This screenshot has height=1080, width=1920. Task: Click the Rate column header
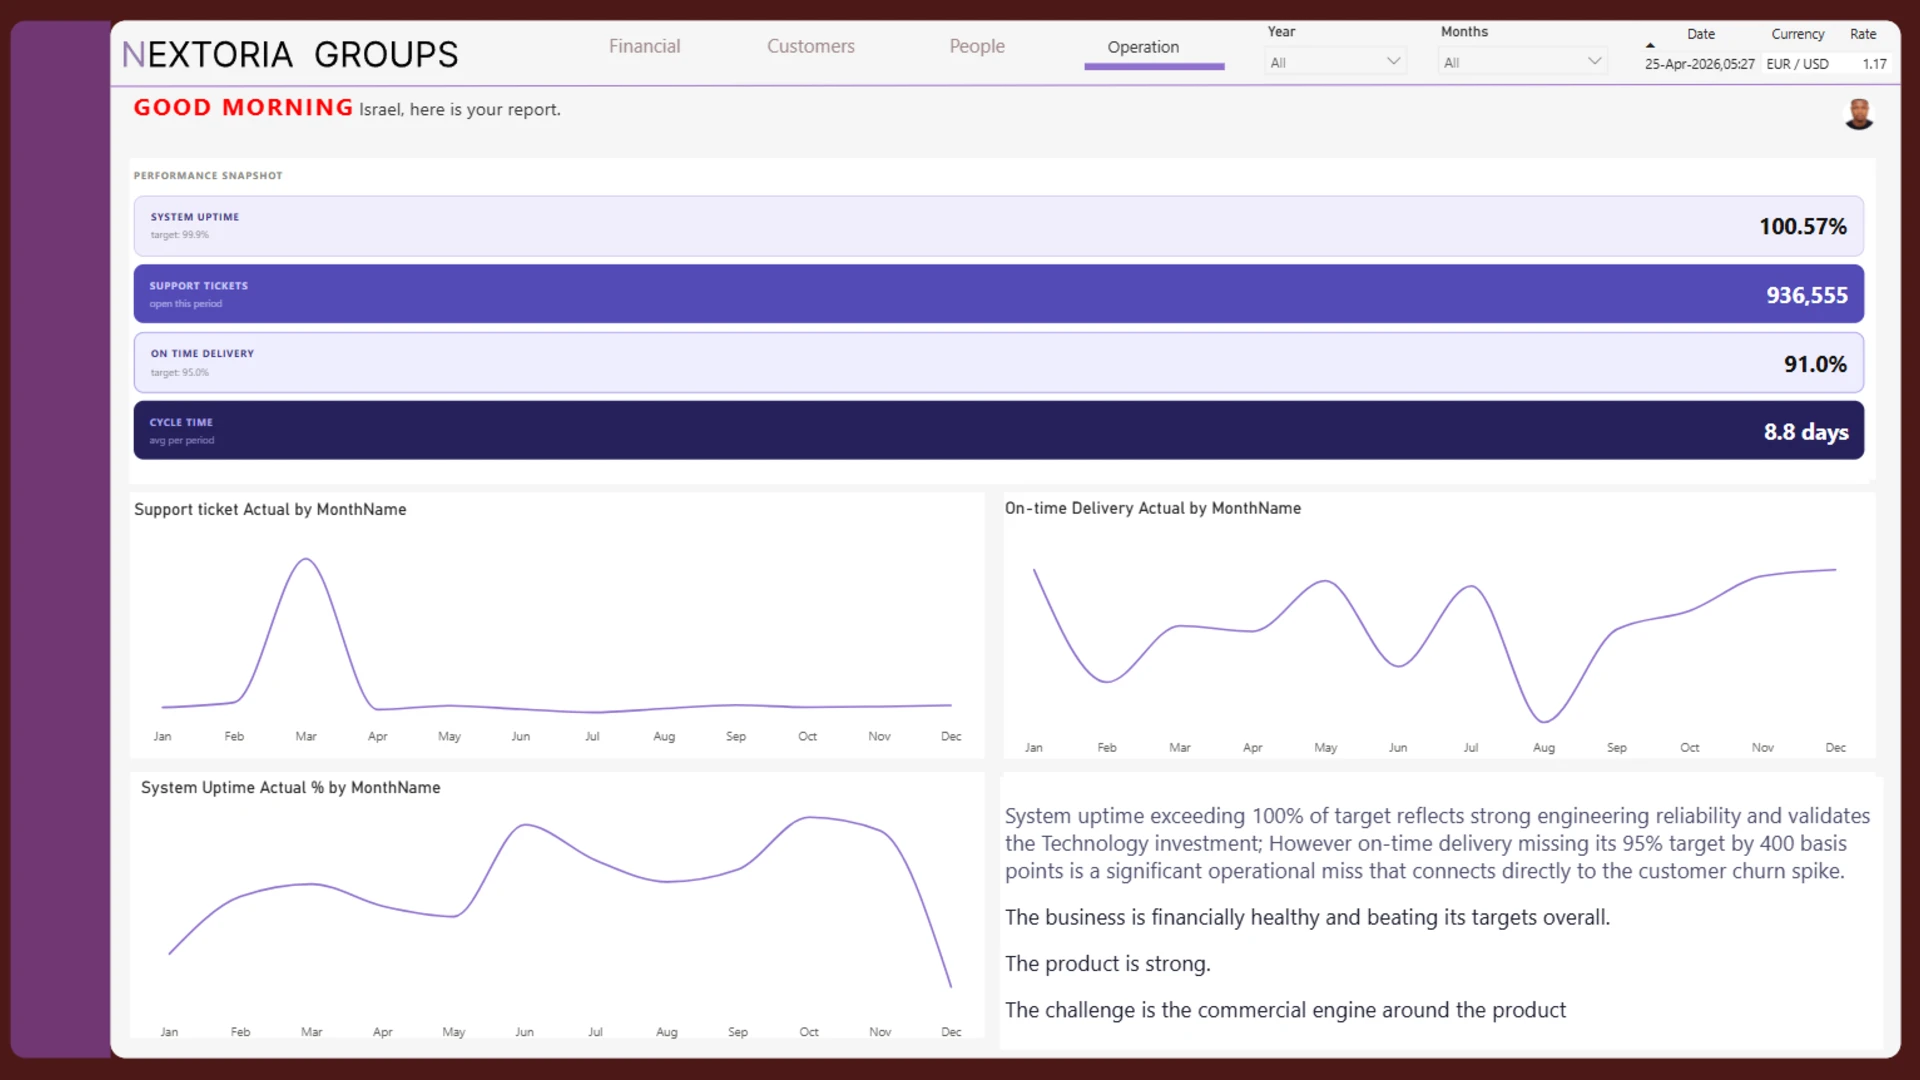click(x=1862, y=34)
